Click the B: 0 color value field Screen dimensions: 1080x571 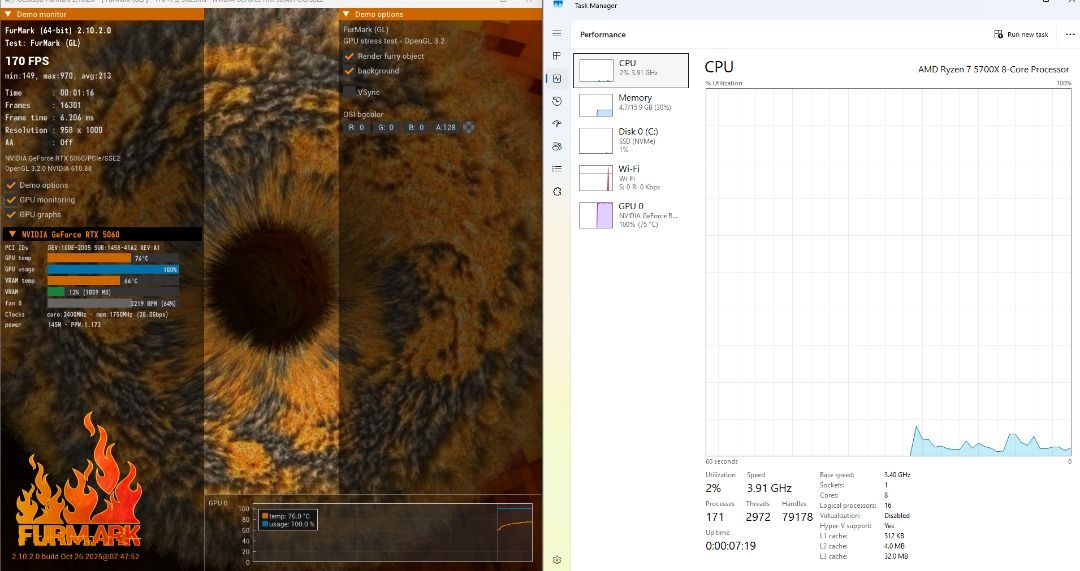[415, 127]
